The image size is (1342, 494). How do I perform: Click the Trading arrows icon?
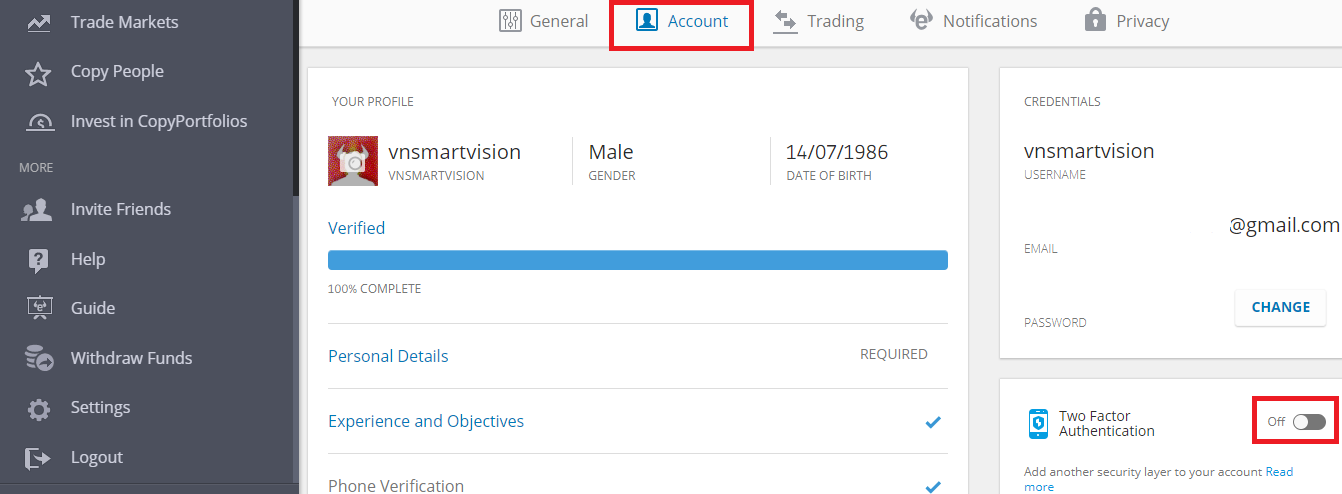[x=785, y=21]
